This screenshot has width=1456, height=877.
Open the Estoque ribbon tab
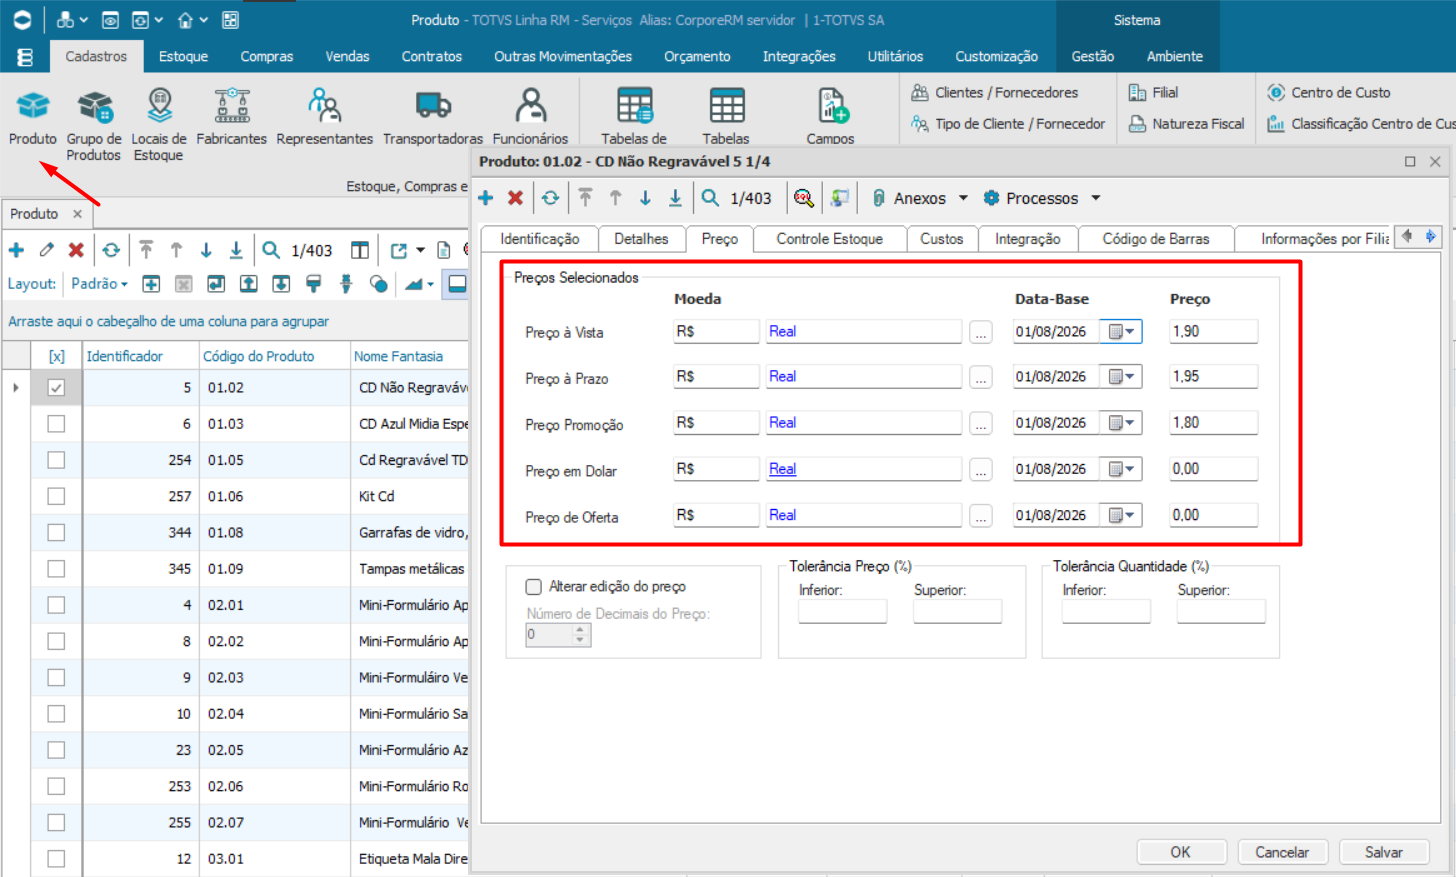pos(184,57)
